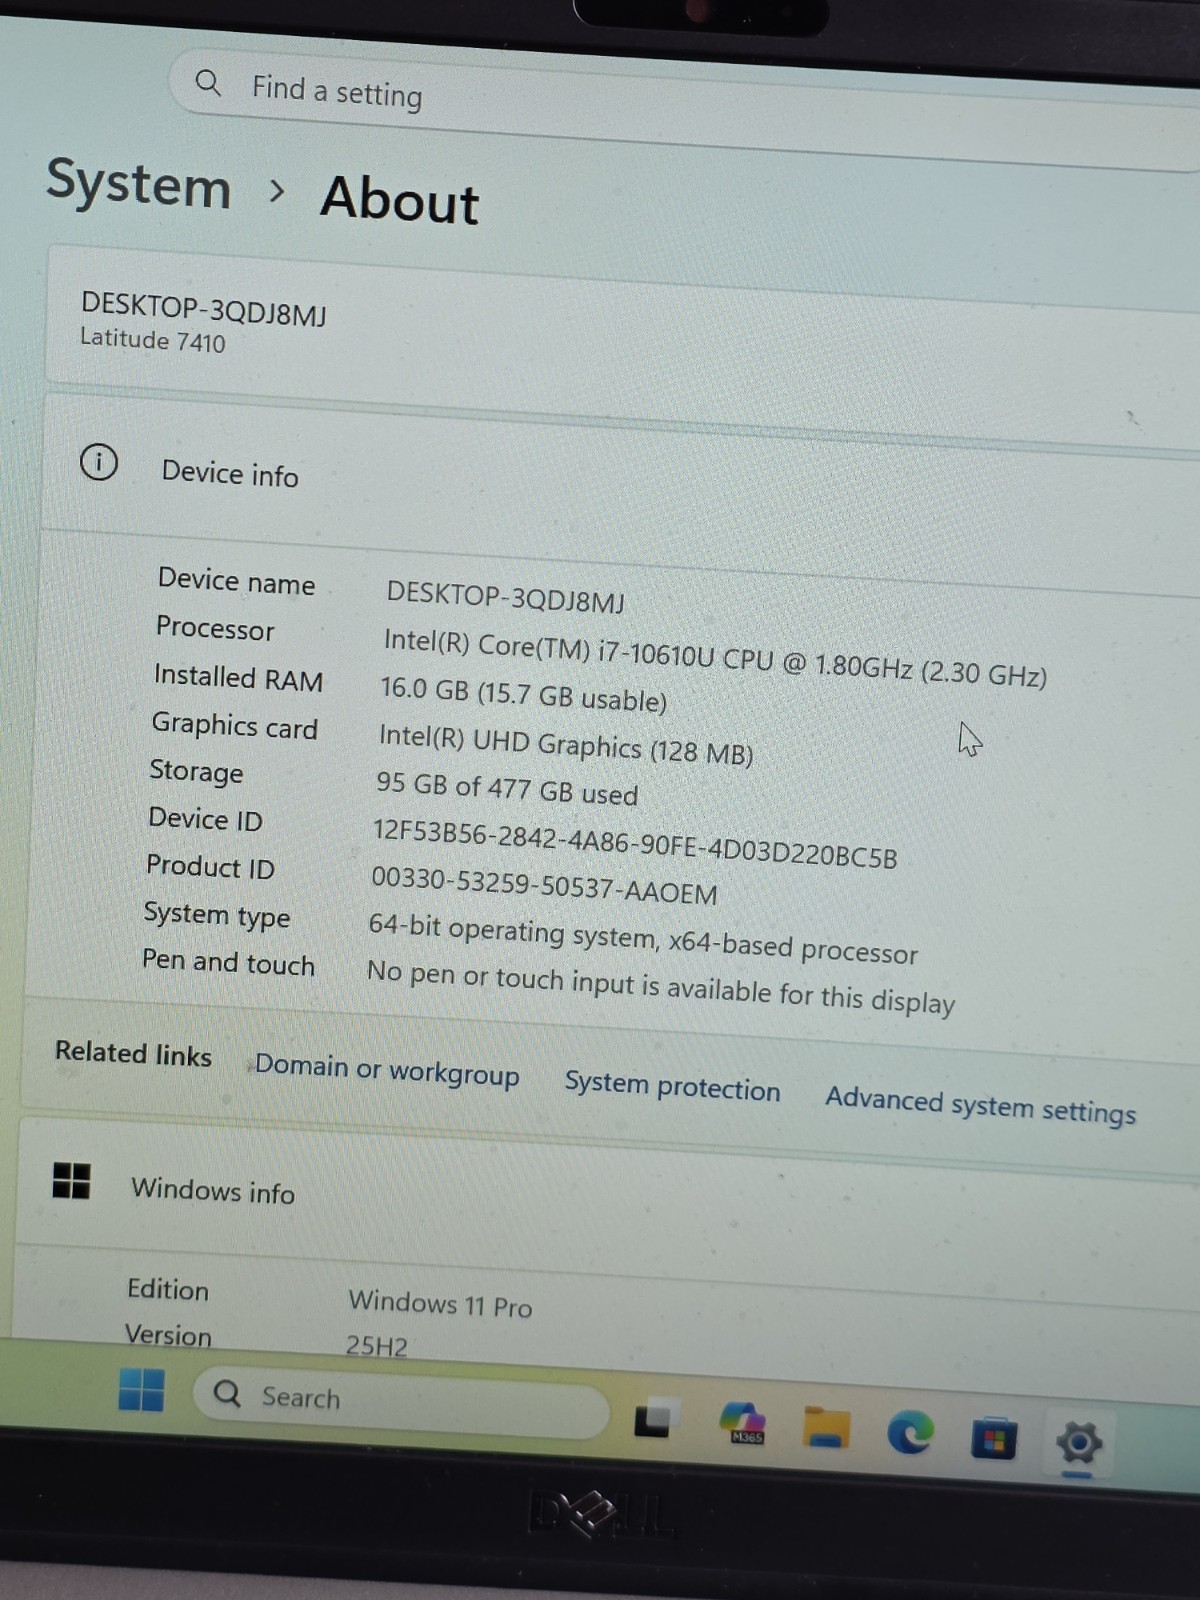Click the taskbar Search box
The height and width of the screenshot is (1600, 1200).
(x=400, y=1402)
